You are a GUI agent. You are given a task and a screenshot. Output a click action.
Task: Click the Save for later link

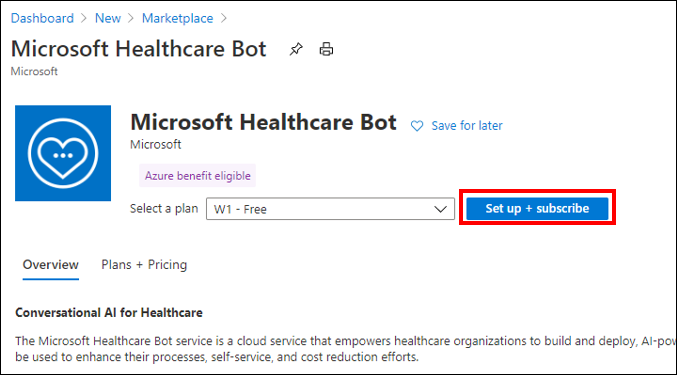467,126
